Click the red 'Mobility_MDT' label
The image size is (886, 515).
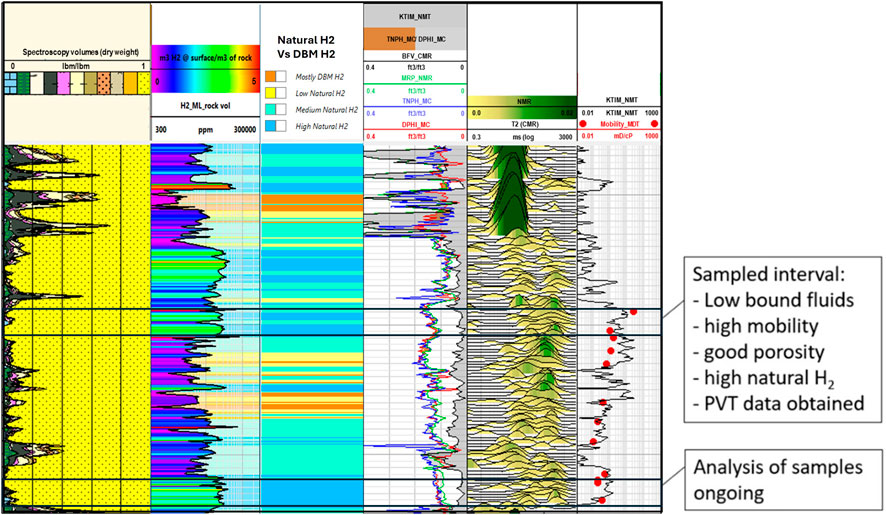[619, 124]
